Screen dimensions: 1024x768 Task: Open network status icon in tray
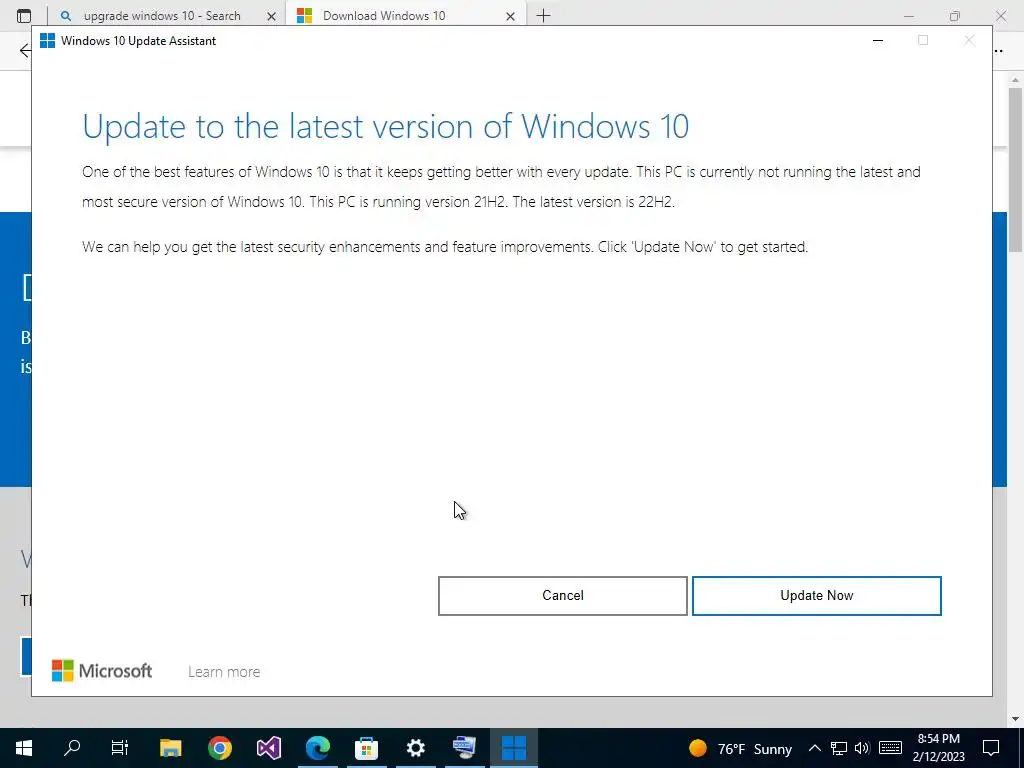pos(839,748)
